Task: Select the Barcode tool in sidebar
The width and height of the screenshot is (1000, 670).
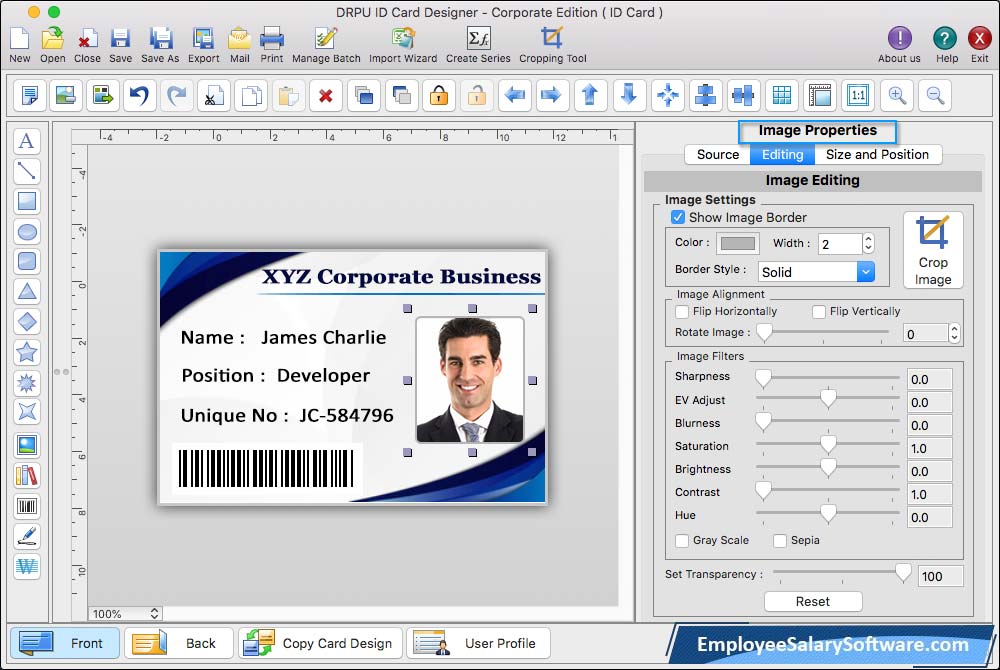Action: pyautogui.click(x=27, y=506)
